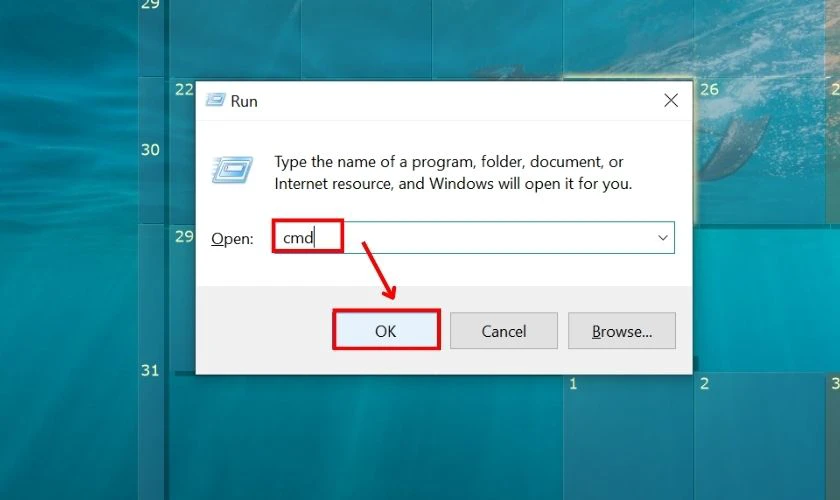Click the "Open:" label
Image resolution: width=840 pixels, height=500 pixels.
click(x=232, y=238)
